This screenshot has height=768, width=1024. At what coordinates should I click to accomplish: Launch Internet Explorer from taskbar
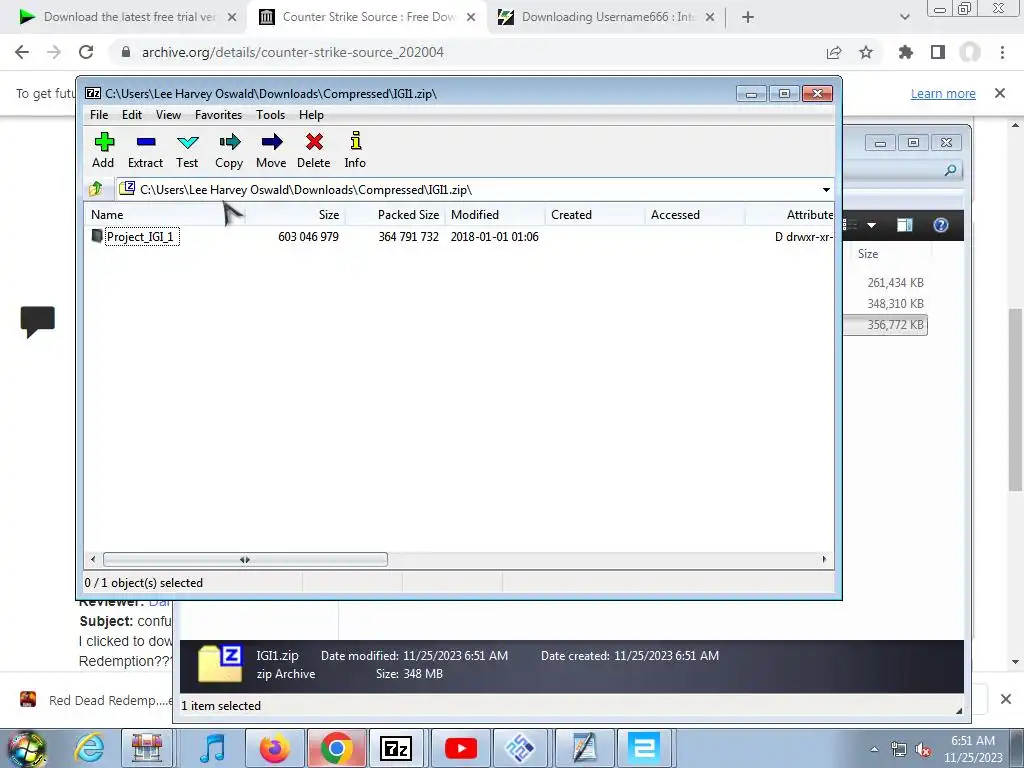tap(89, 748)
